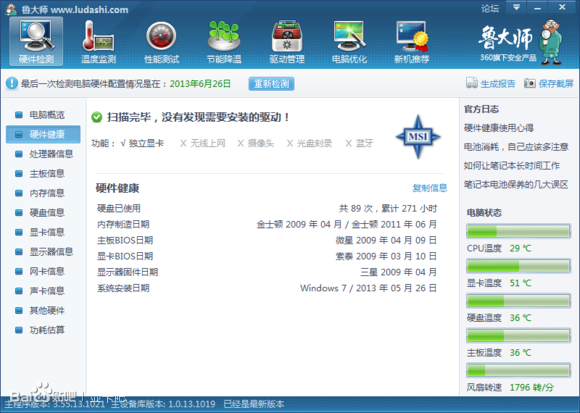Click the 复制信息 copy info link
This screenshot has width=580, height=413.
(x=429, y=188)
